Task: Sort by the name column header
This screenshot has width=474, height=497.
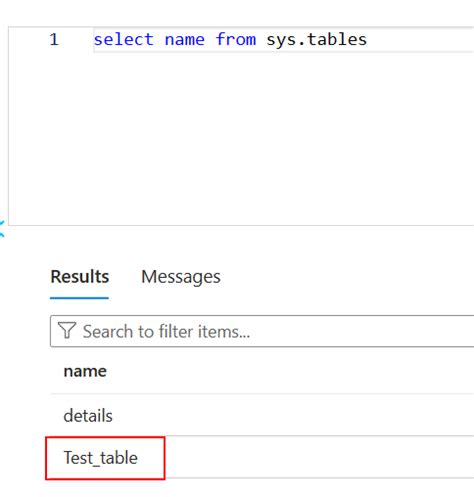Action: tap(85, 371)
